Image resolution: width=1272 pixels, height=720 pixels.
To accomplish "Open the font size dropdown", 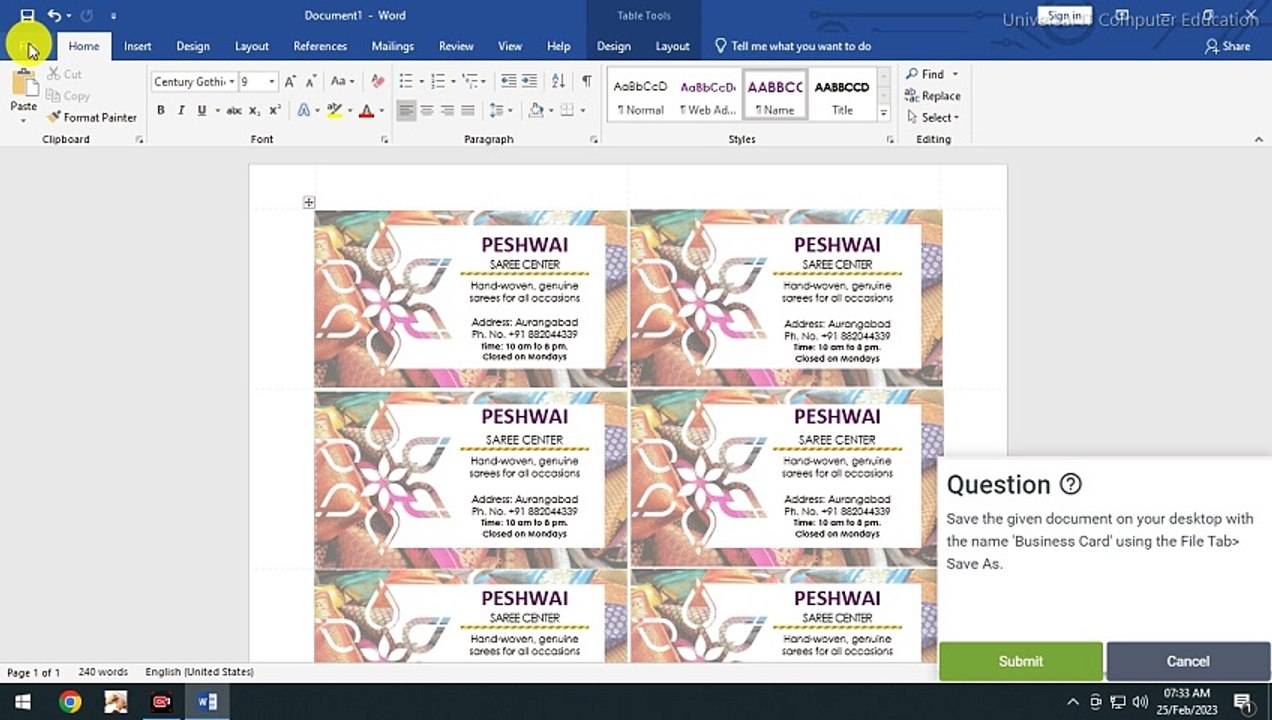I will 272,82.
